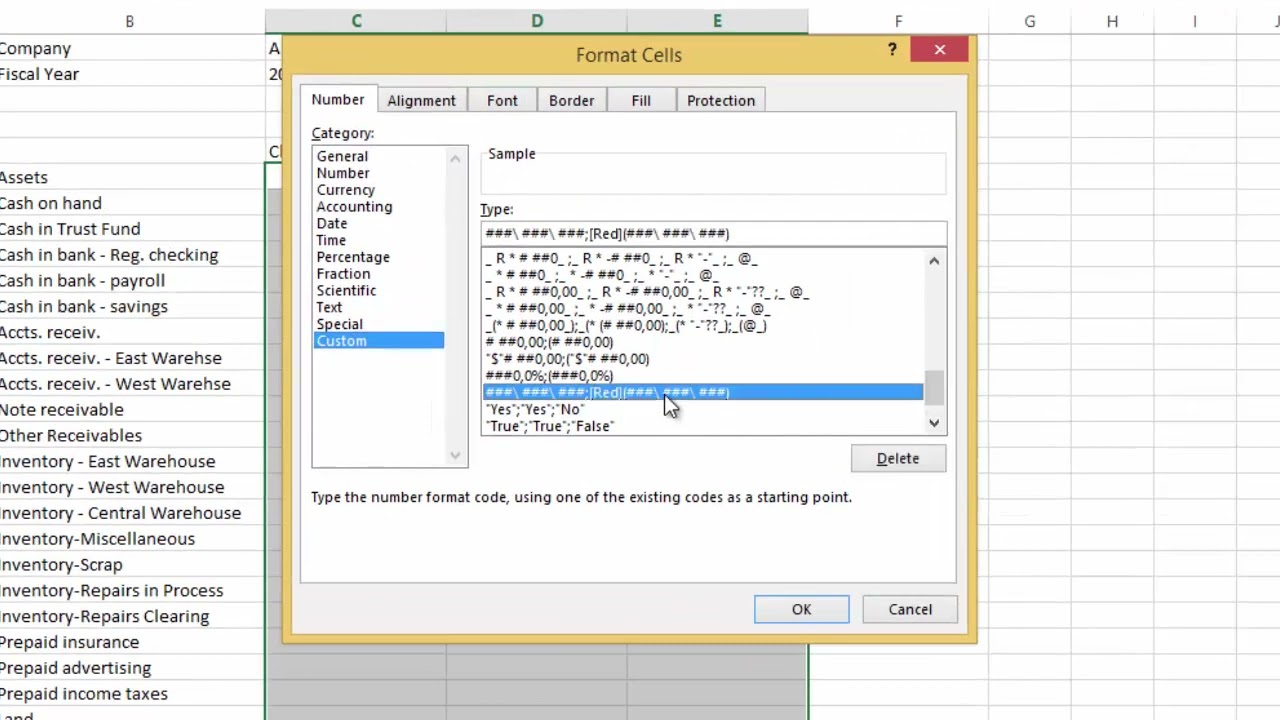Select the Fill tab
Image resolution: width=1280 pixels, height=720 pixels.
pyautogui.click(x=641, y=100)
